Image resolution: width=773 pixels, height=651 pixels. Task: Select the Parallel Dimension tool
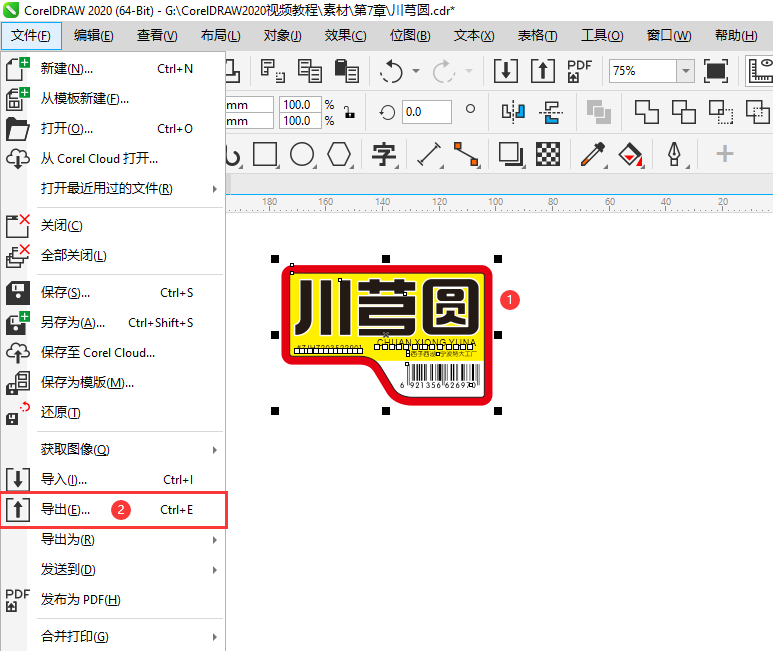(429, 155)
